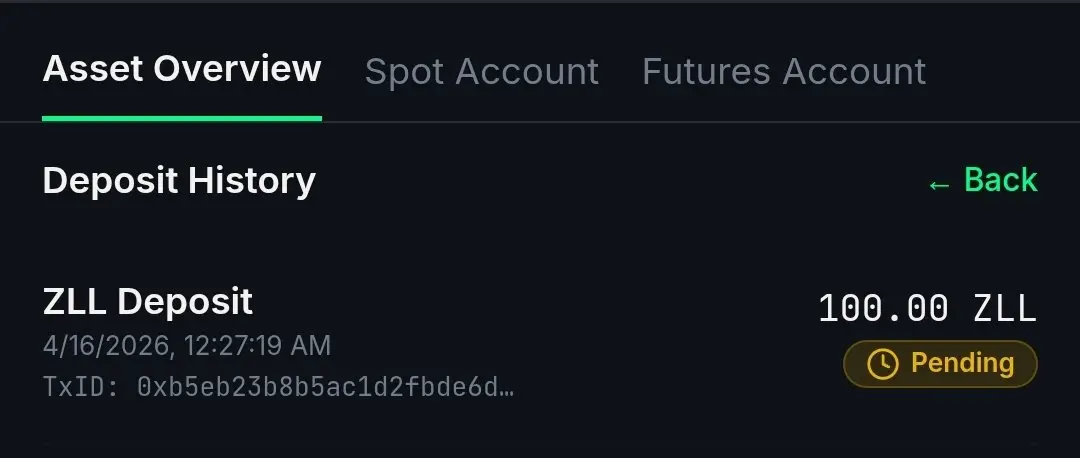Click the yellow Pending status text

point(962,363)
